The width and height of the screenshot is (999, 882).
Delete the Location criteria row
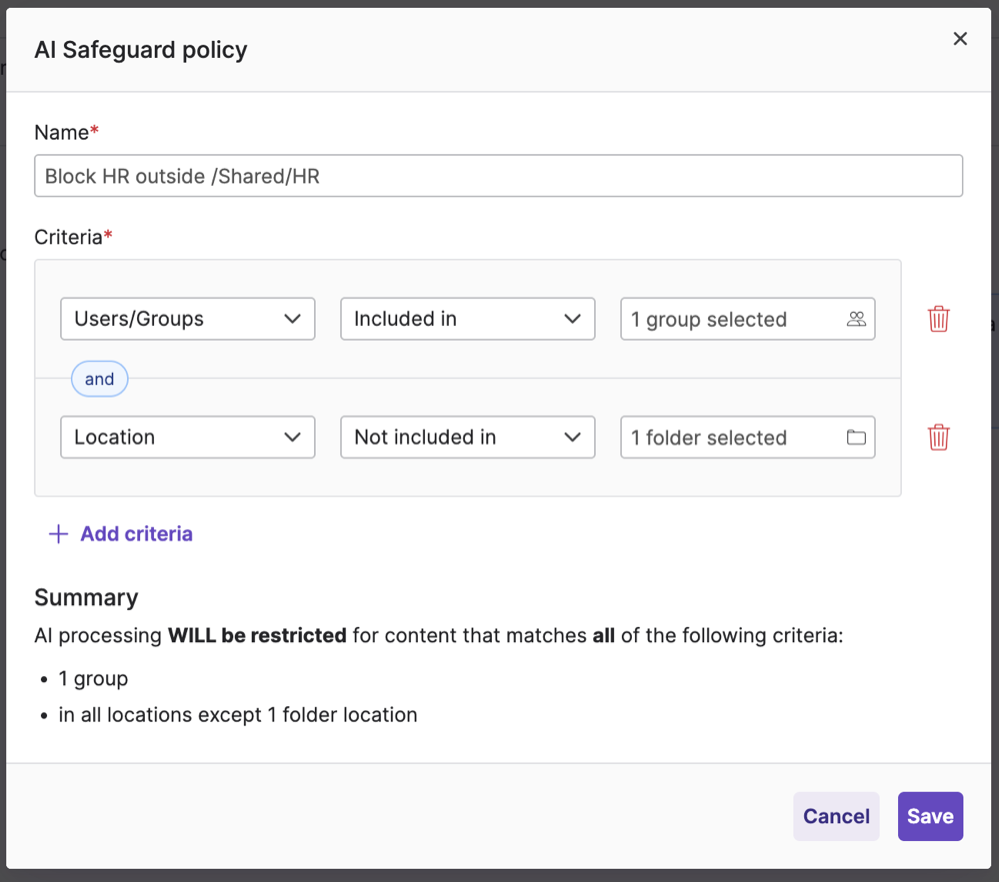(938, 437)
